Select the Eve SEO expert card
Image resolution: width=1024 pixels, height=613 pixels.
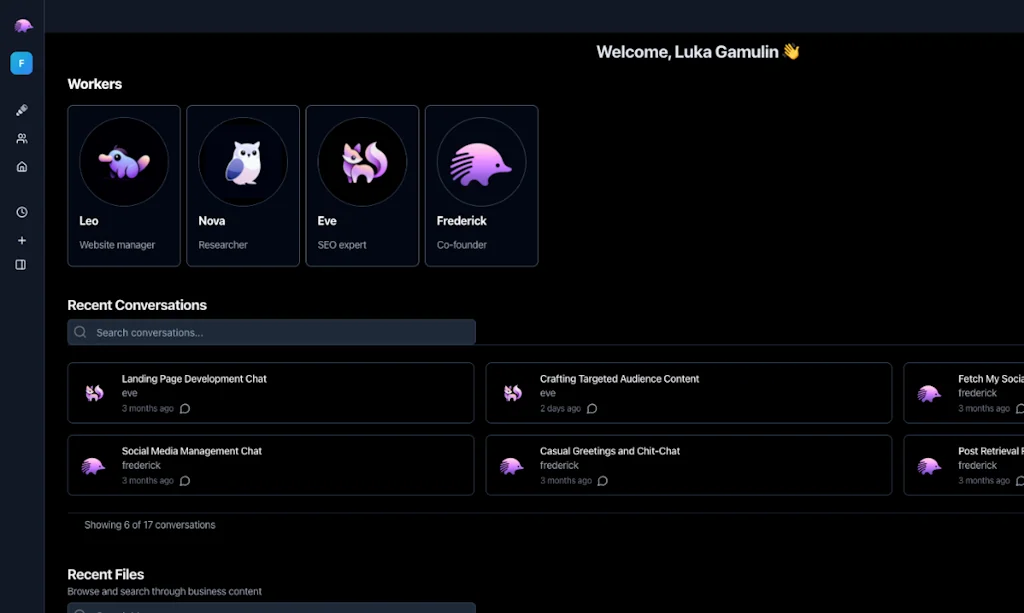coord(362,185)
